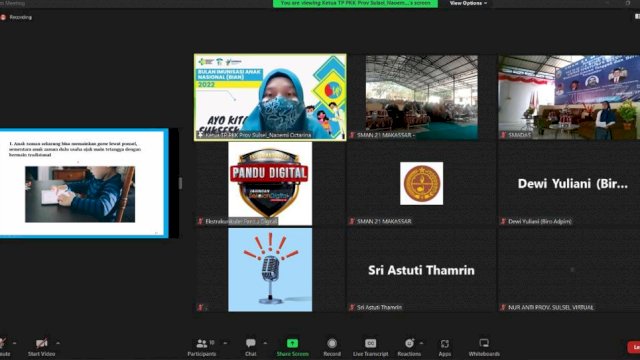Select the microphone illustration participant tile

270,270
